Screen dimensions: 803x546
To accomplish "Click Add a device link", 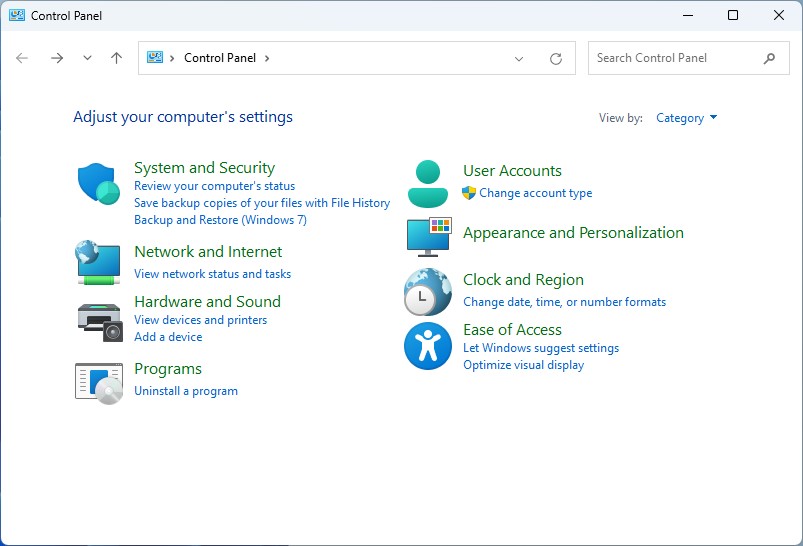I will [168, 337].
